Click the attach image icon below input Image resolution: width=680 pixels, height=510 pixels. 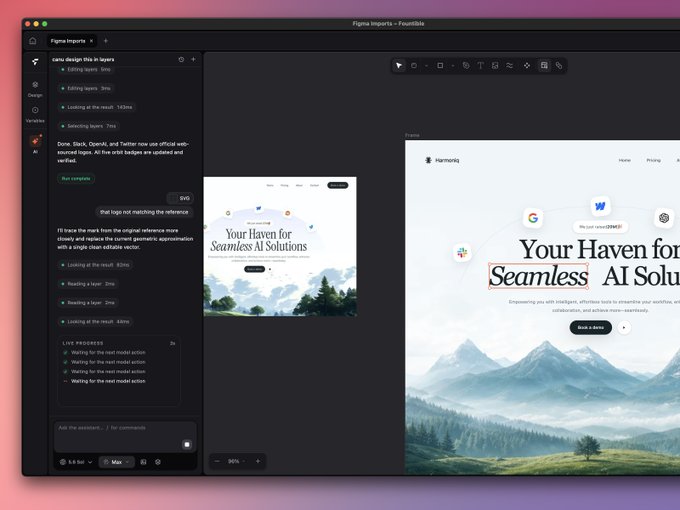144,462
